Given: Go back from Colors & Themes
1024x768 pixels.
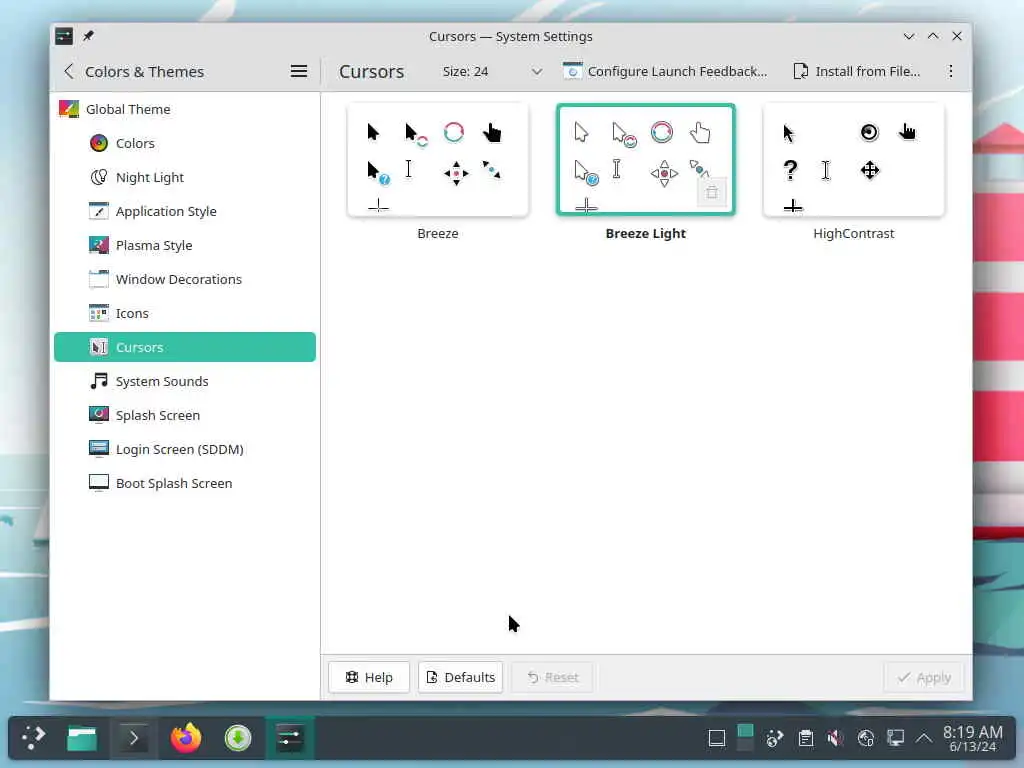Looking at the screenshot, I should click(x=69, y=71).
